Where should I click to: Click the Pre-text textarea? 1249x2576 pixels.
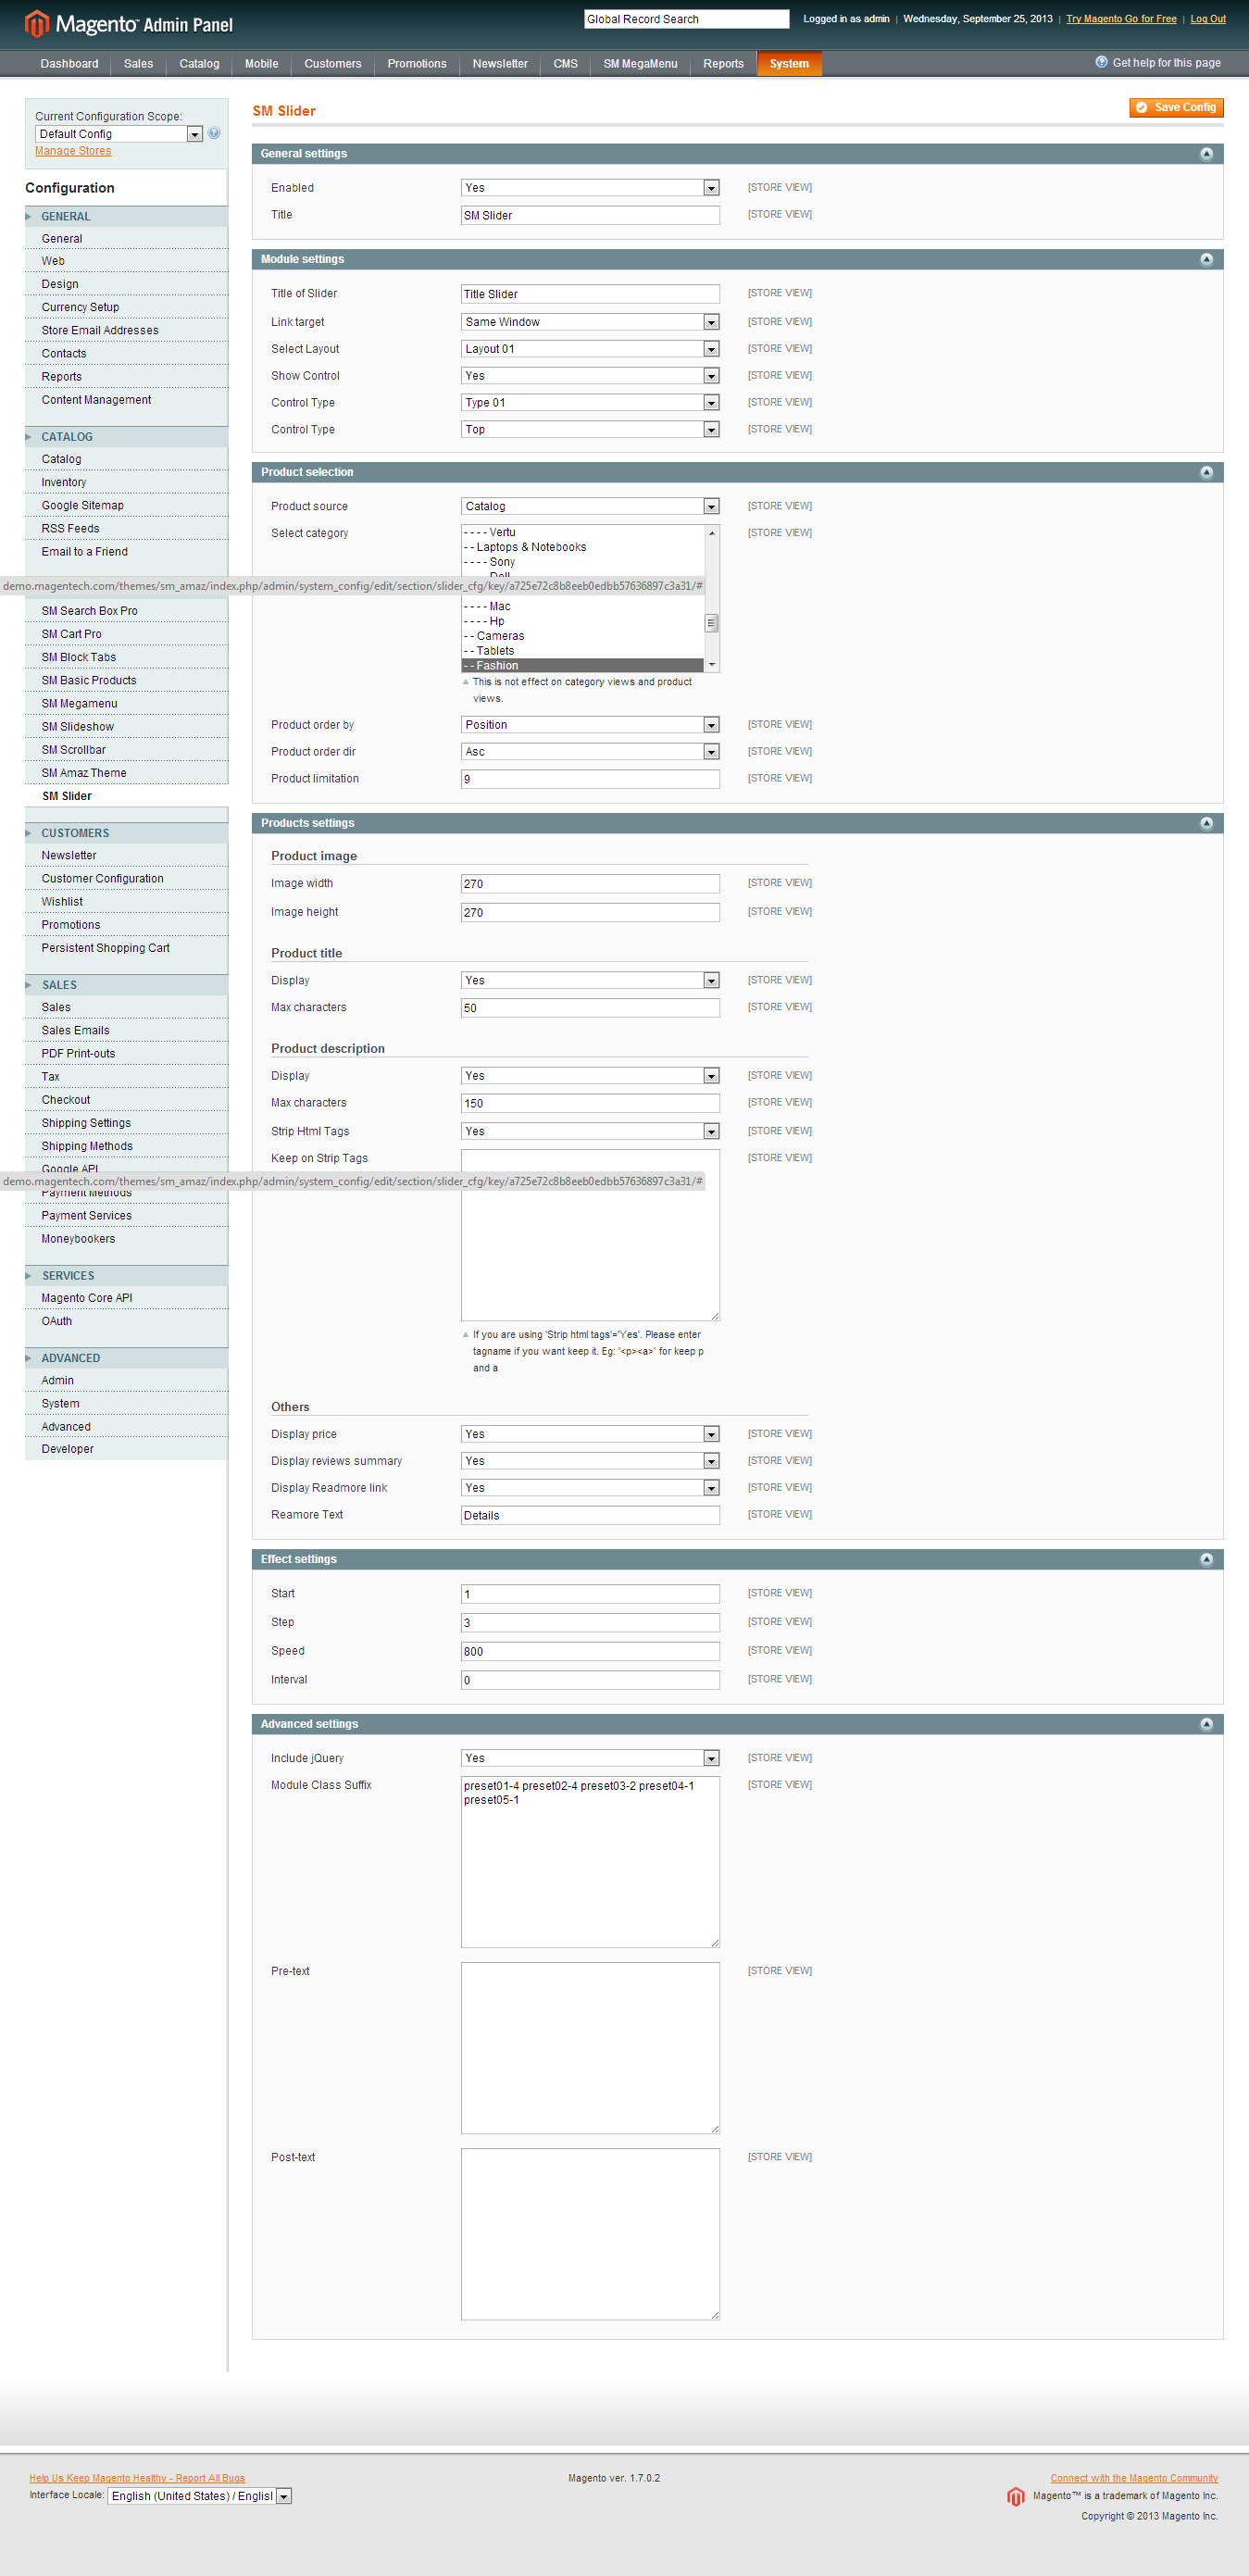pyautogui.click(x=590, y=2048)
